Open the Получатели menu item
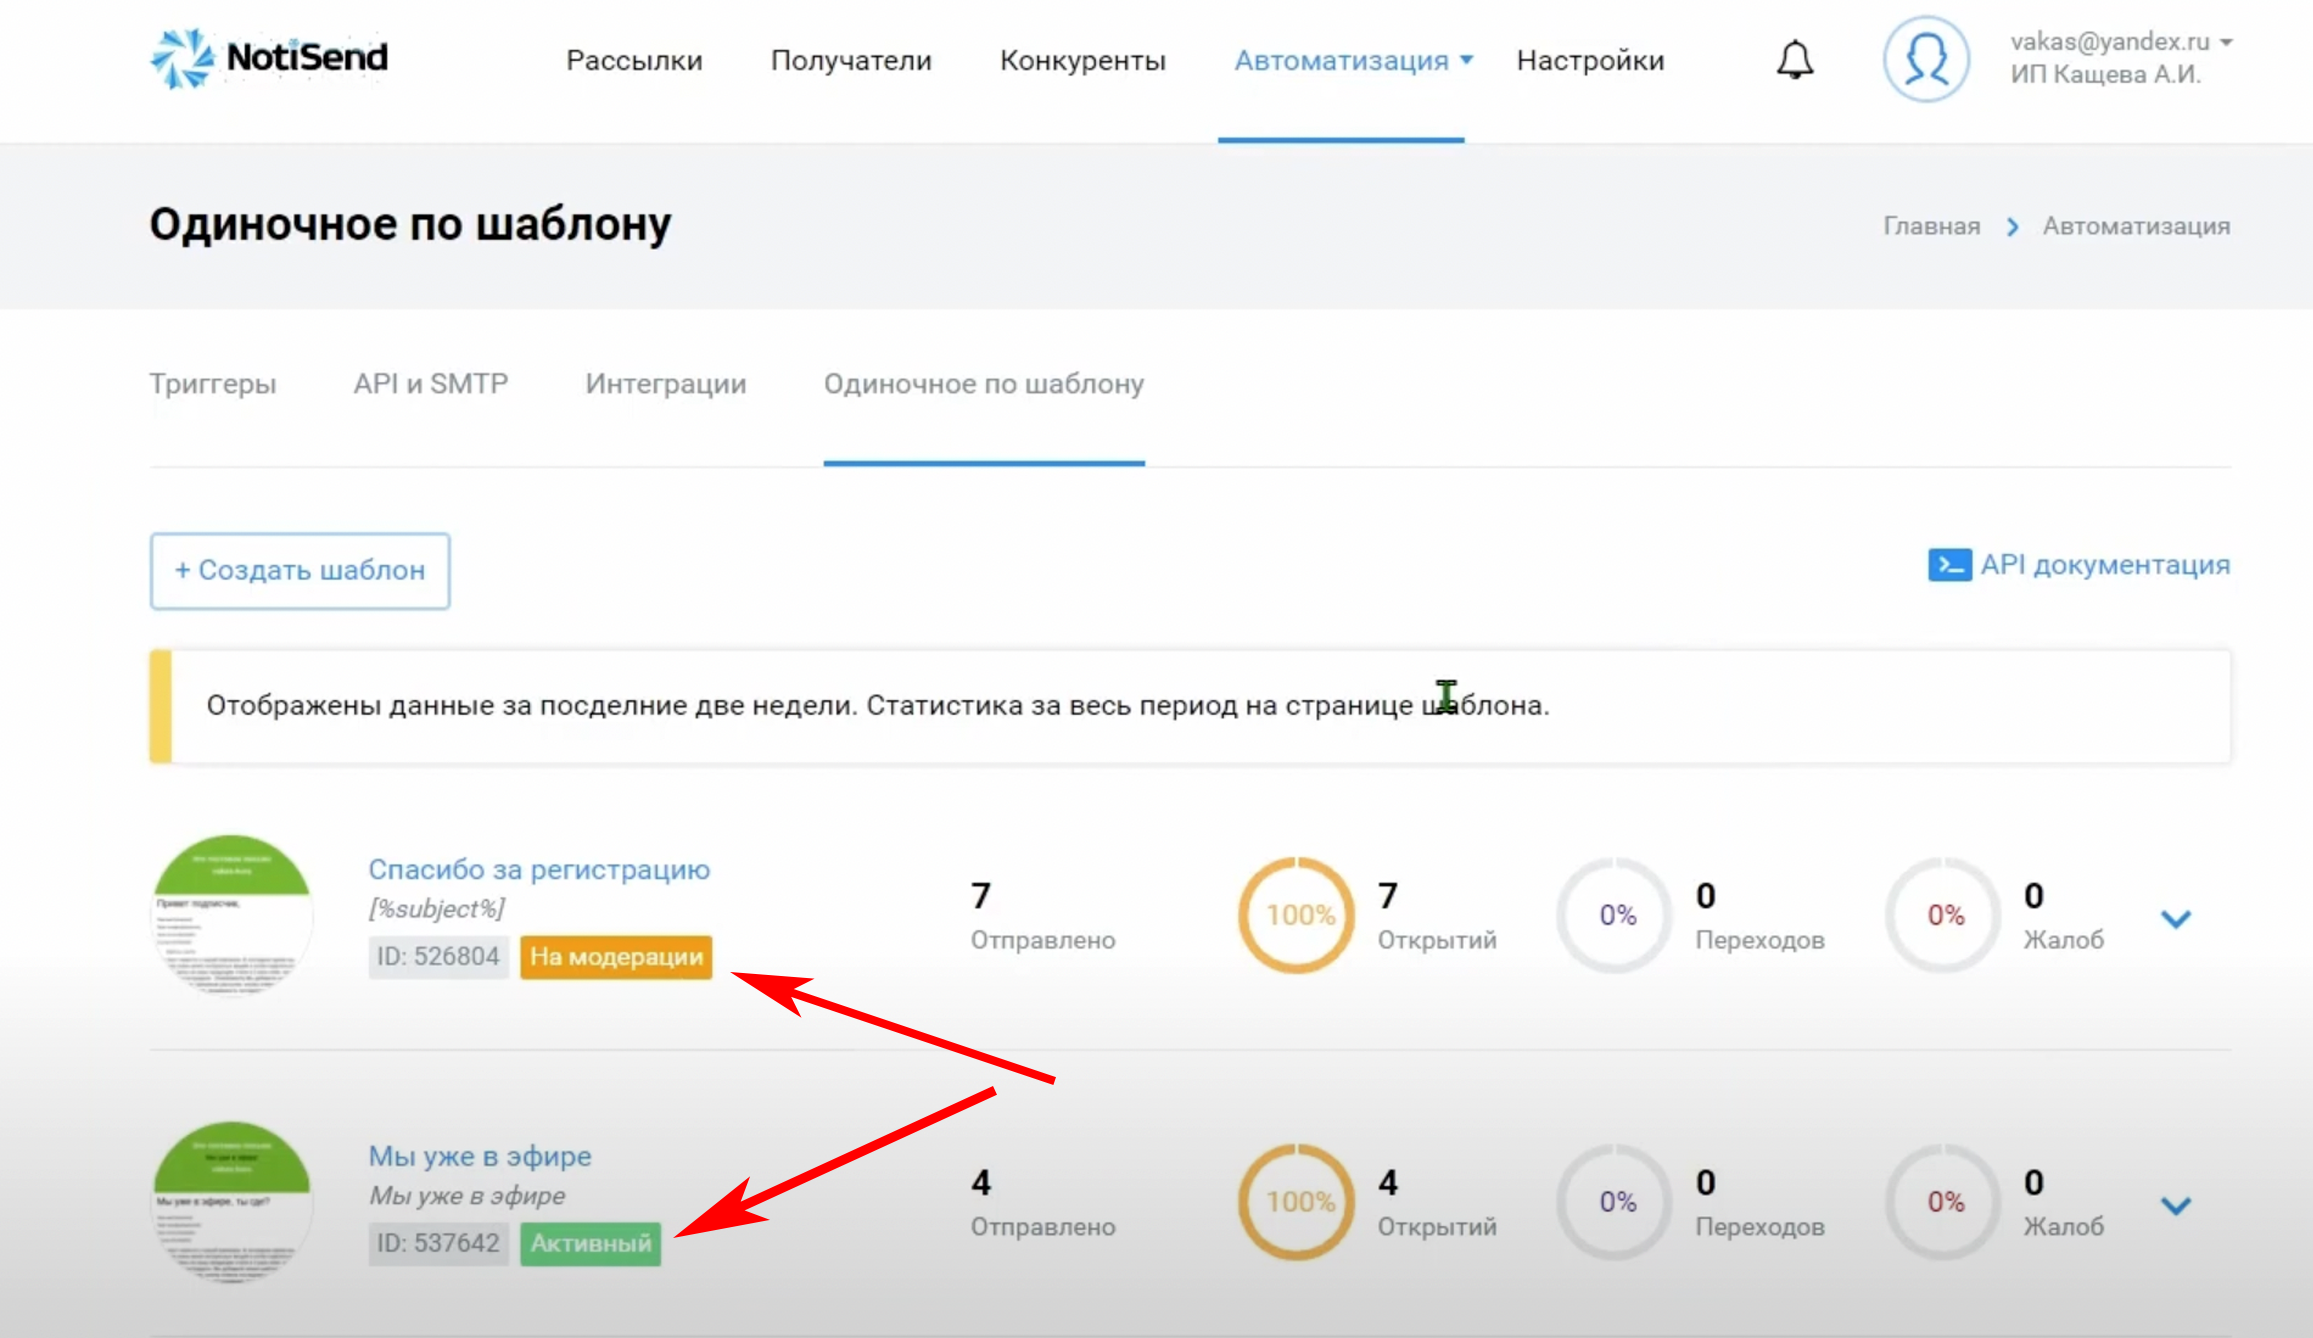The width and height of the screenshot is (2313, 1338). tap(851, 60)
